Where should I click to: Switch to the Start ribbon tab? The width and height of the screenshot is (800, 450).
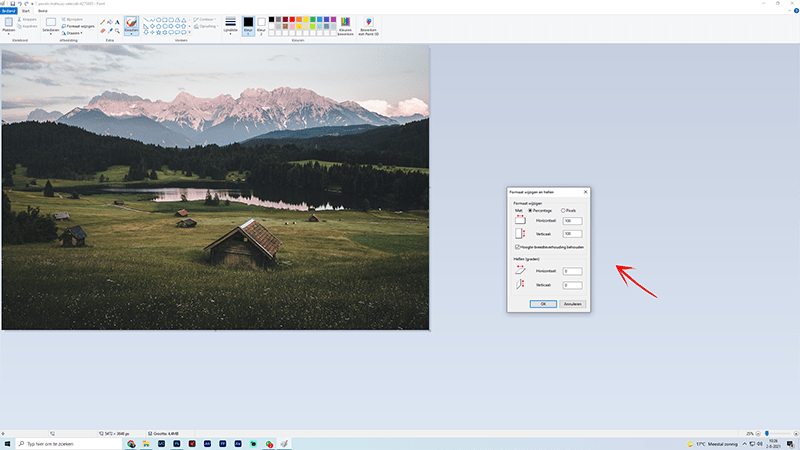[26, 11]
